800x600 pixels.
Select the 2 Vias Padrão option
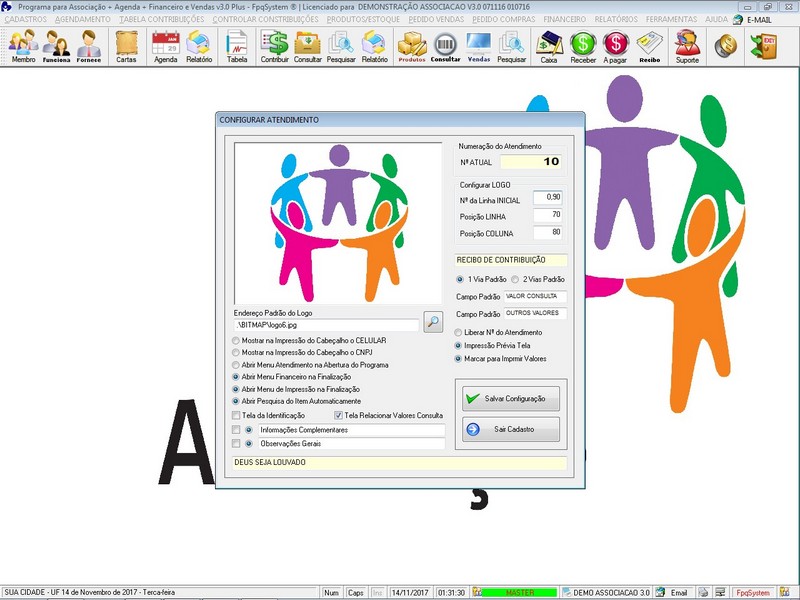click(x=515, y=280)
